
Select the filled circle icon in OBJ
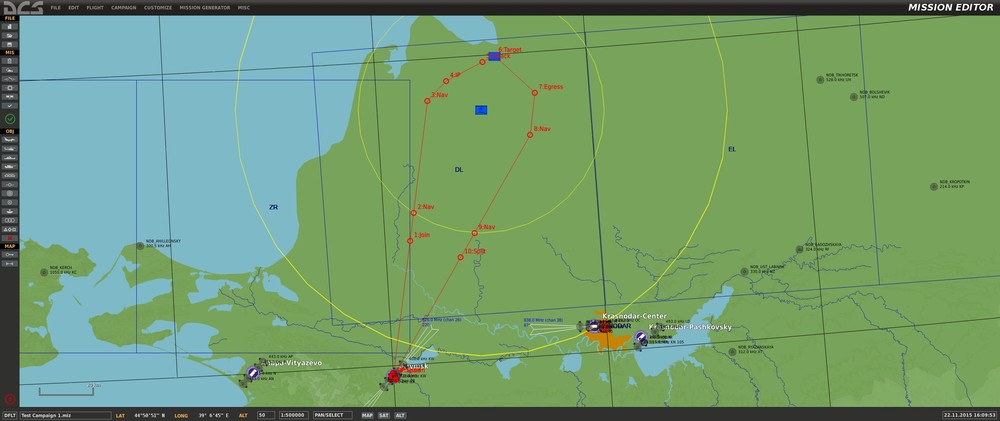pyautogui.click(x=10, y=193)
